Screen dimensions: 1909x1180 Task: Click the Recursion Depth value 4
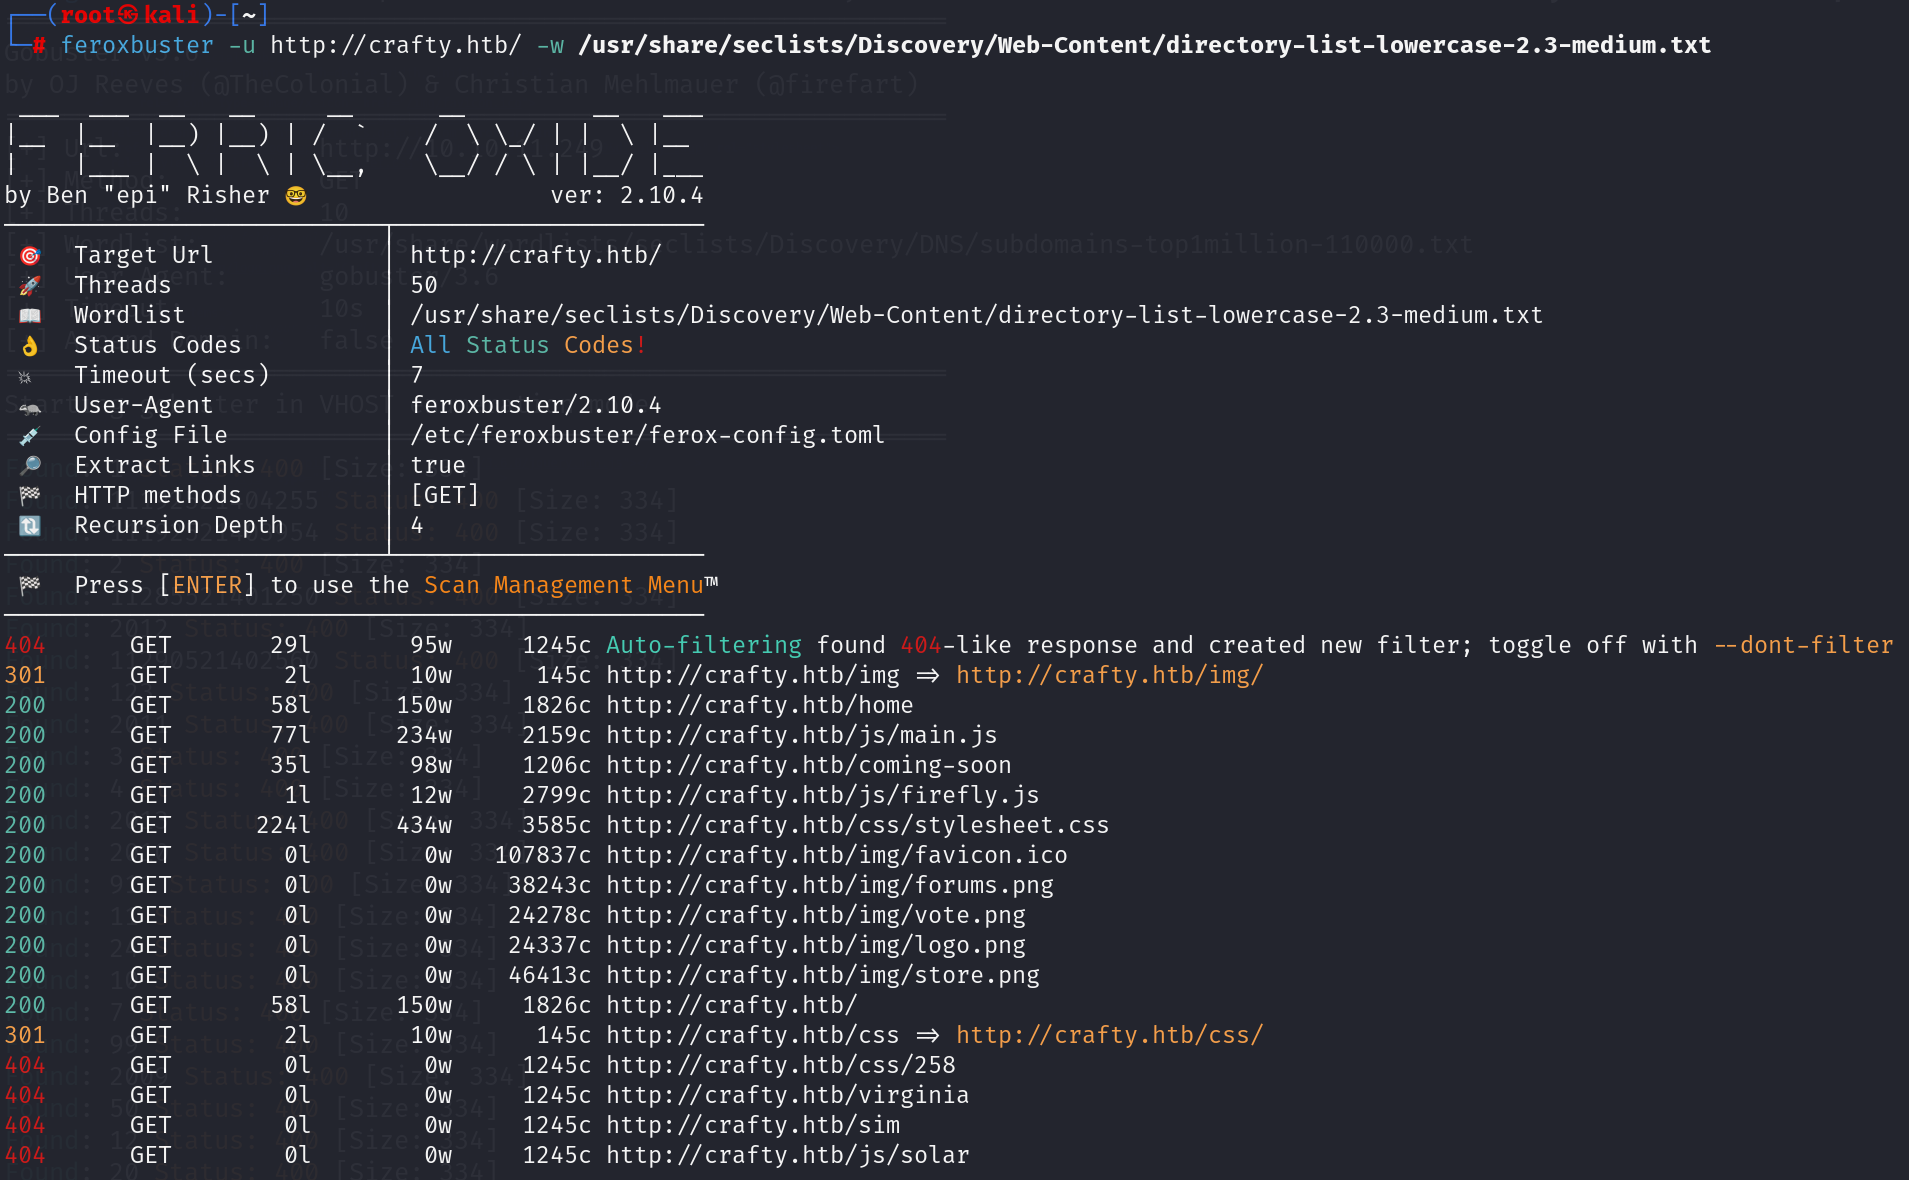pyautogui.click(x=417, y=525)
